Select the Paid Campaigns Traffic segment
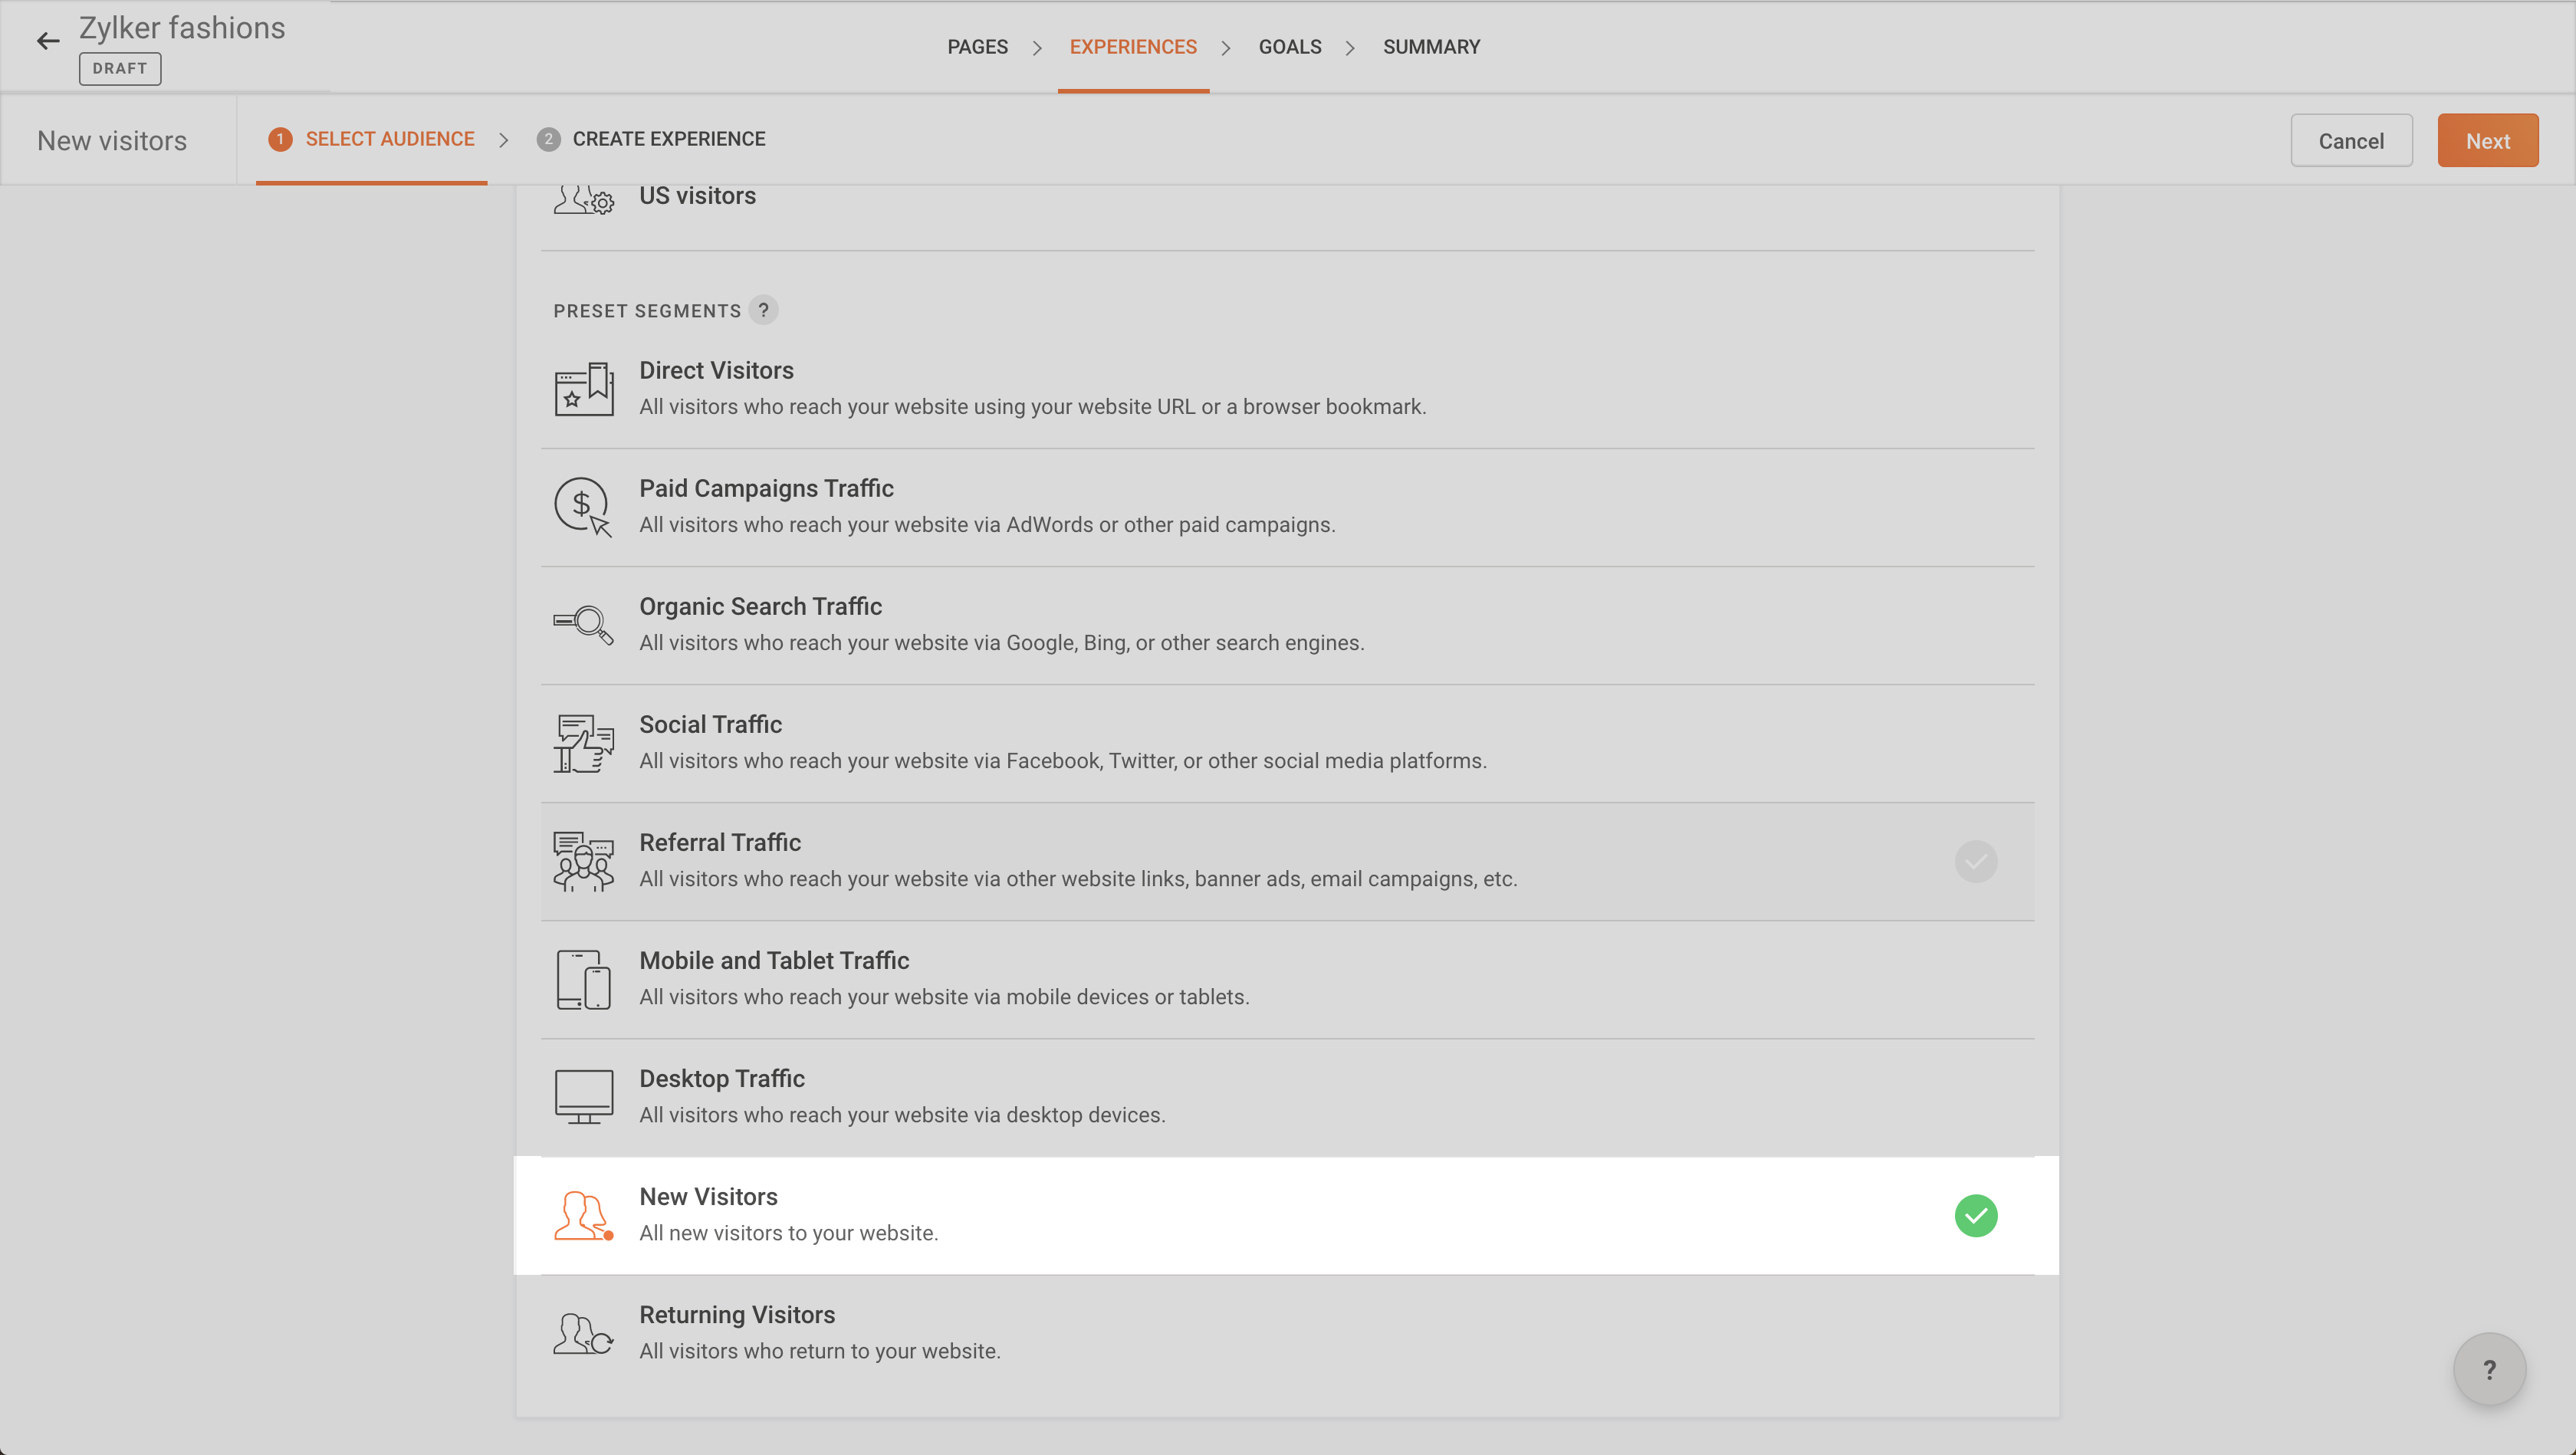This screenshot has height=1455, width=2576. tap(1287, 507)
